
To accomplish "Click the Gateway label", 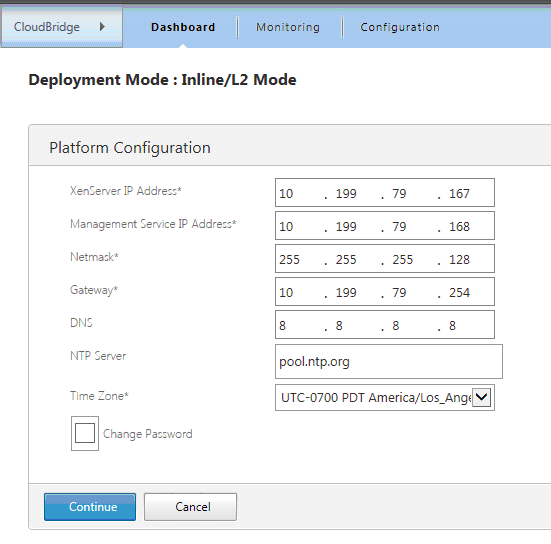I will pos(94,290).
